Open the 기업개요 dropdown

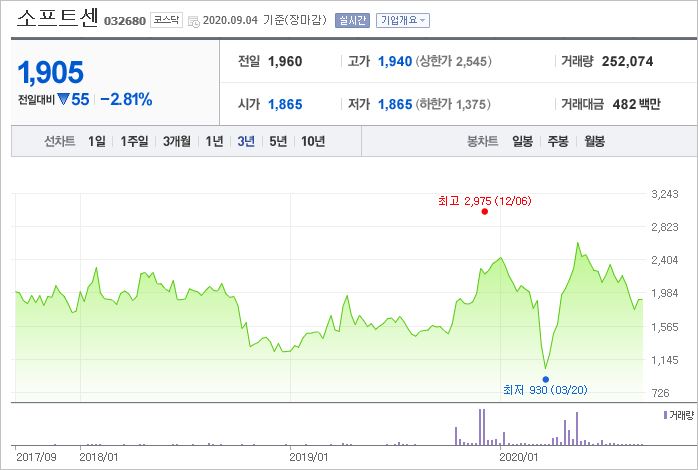402,20
